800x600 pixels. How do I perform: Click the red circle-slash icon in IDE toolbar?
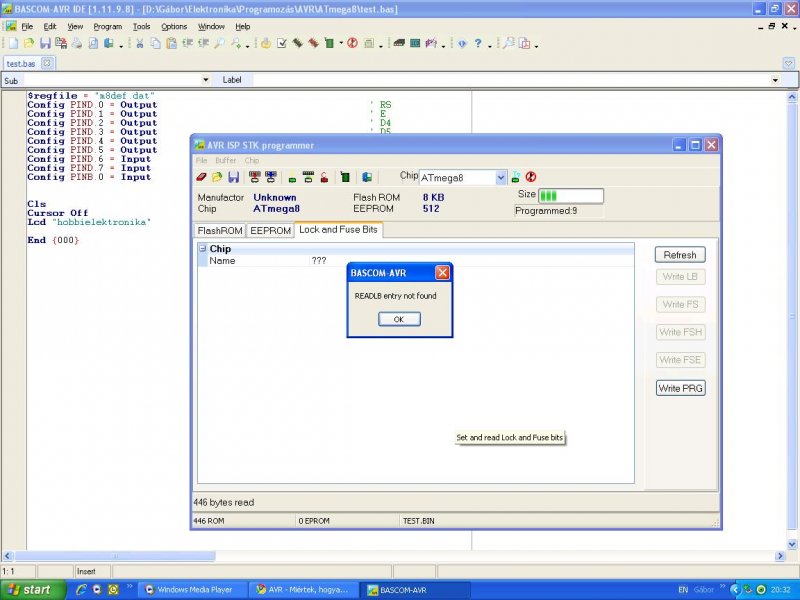coord(352,43)
